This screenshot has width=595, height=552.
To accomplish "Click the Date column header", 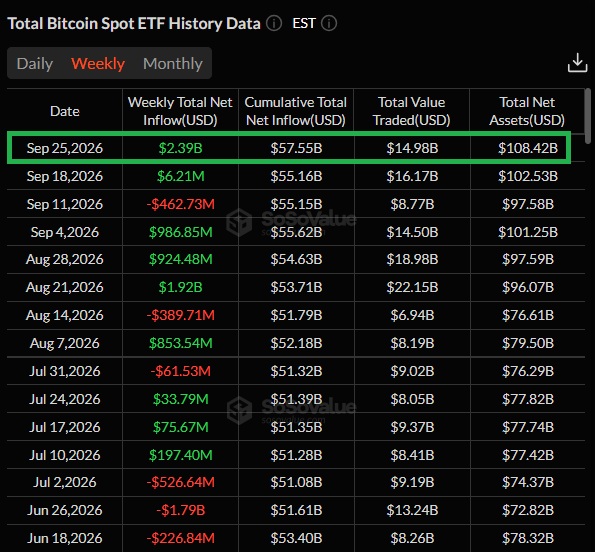I will (x=65, y=111).
